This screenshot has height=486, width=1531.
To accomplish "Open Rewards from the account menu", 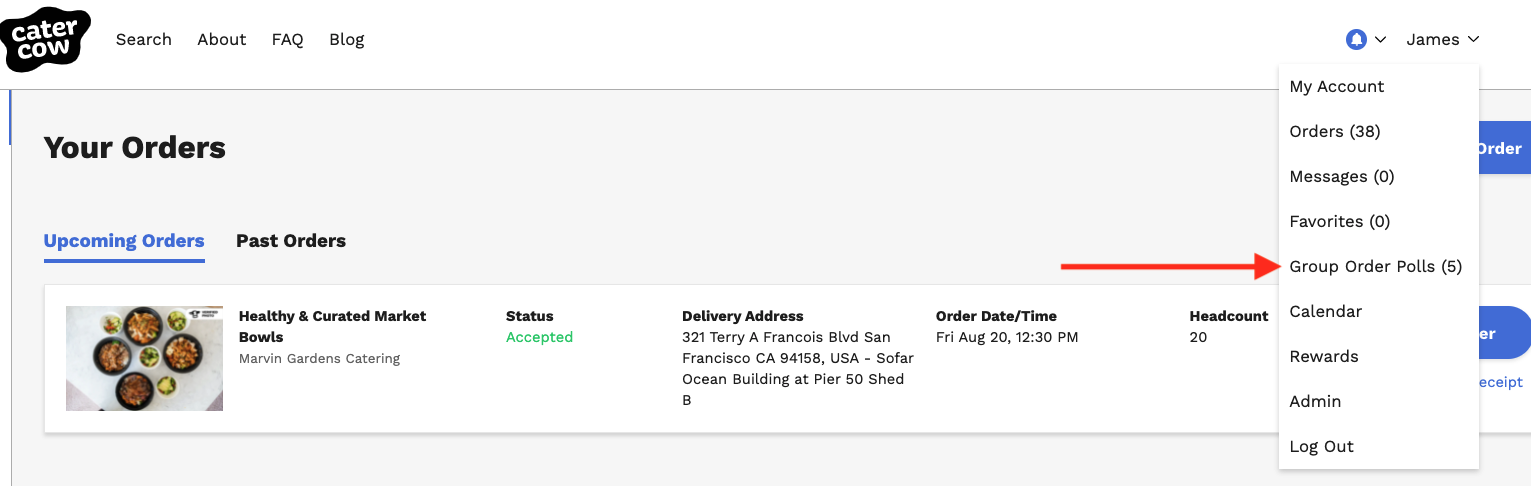I will (1324, 357).
